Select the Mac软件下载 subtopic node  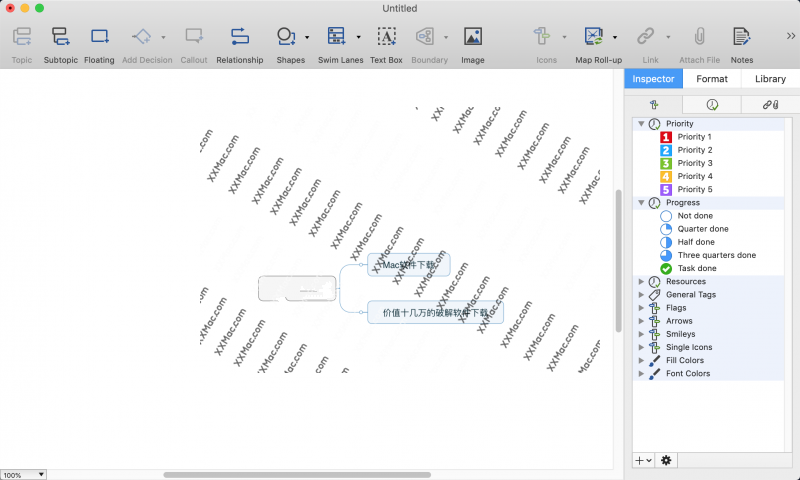click(409, 265)
